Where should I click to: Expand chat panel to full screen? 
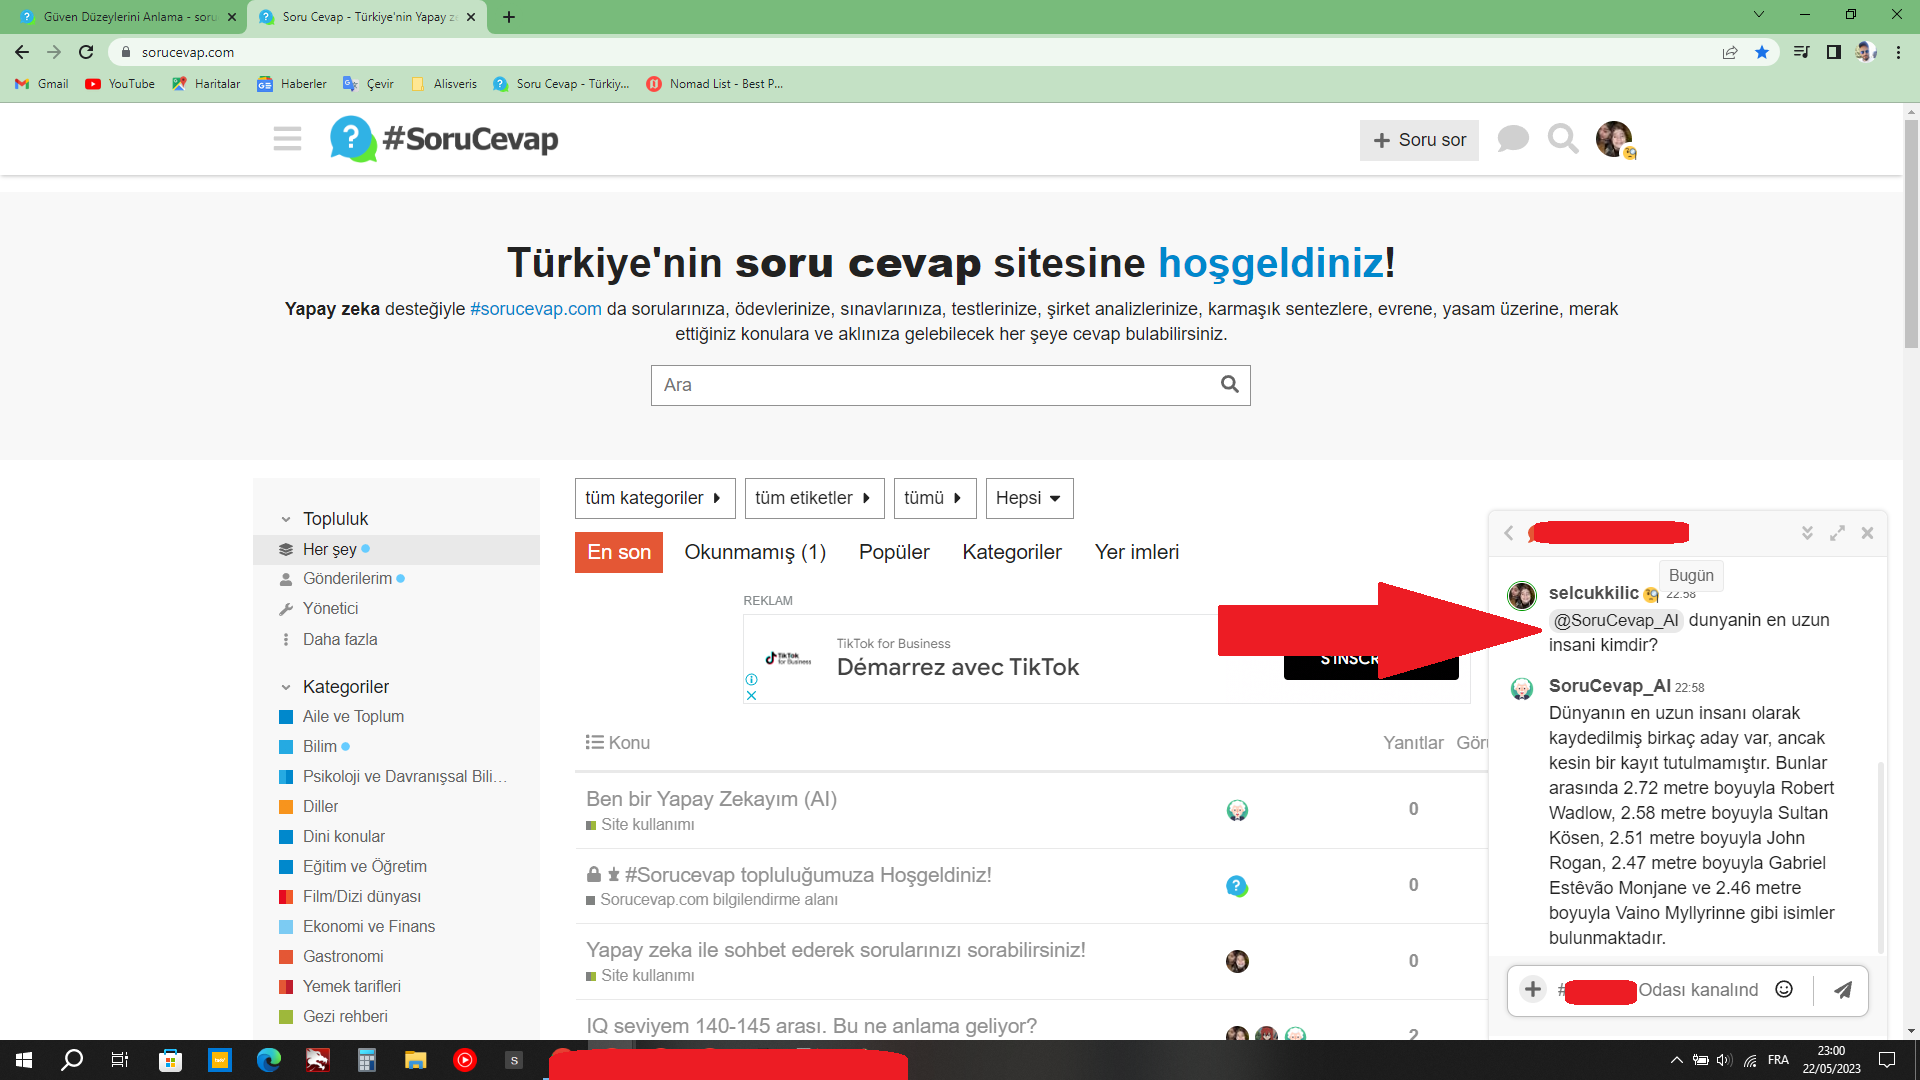pyautogui.click(x=1837, y=533)
